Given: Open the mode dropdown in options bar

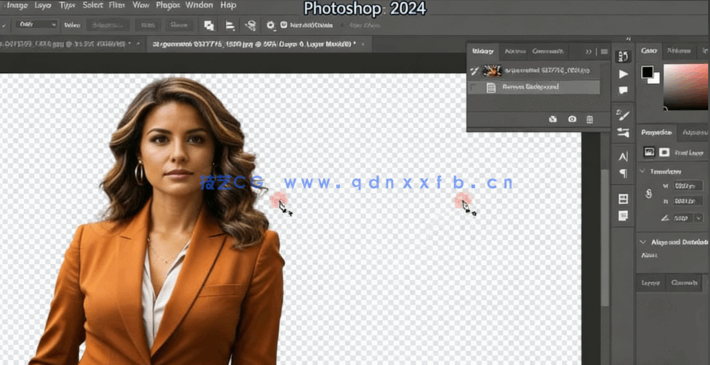Looking at the screenshot, I should pos(36,25).
